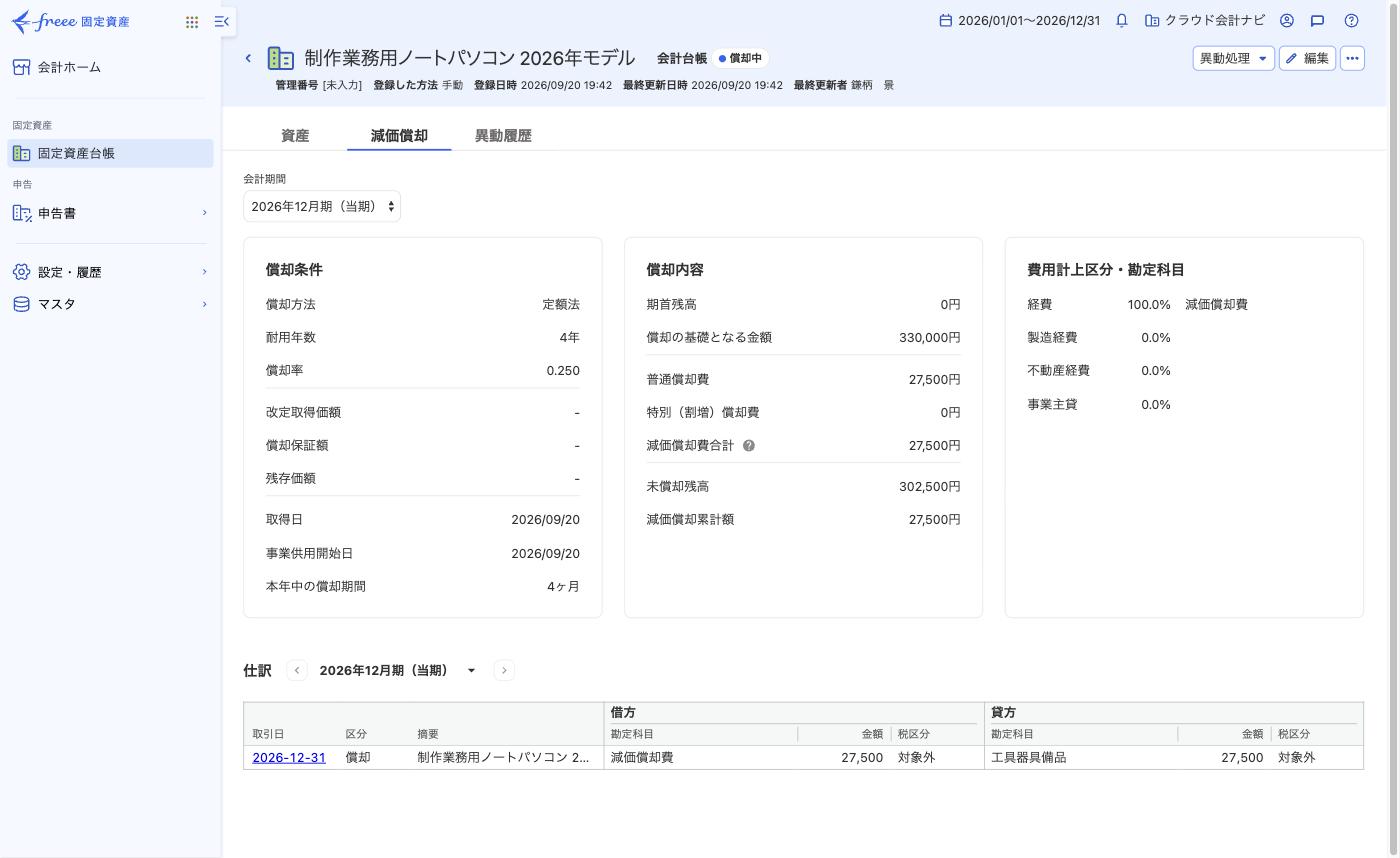Open the chat message icon
This screenshot has width=1400, height=858.
pos(1317,20)
